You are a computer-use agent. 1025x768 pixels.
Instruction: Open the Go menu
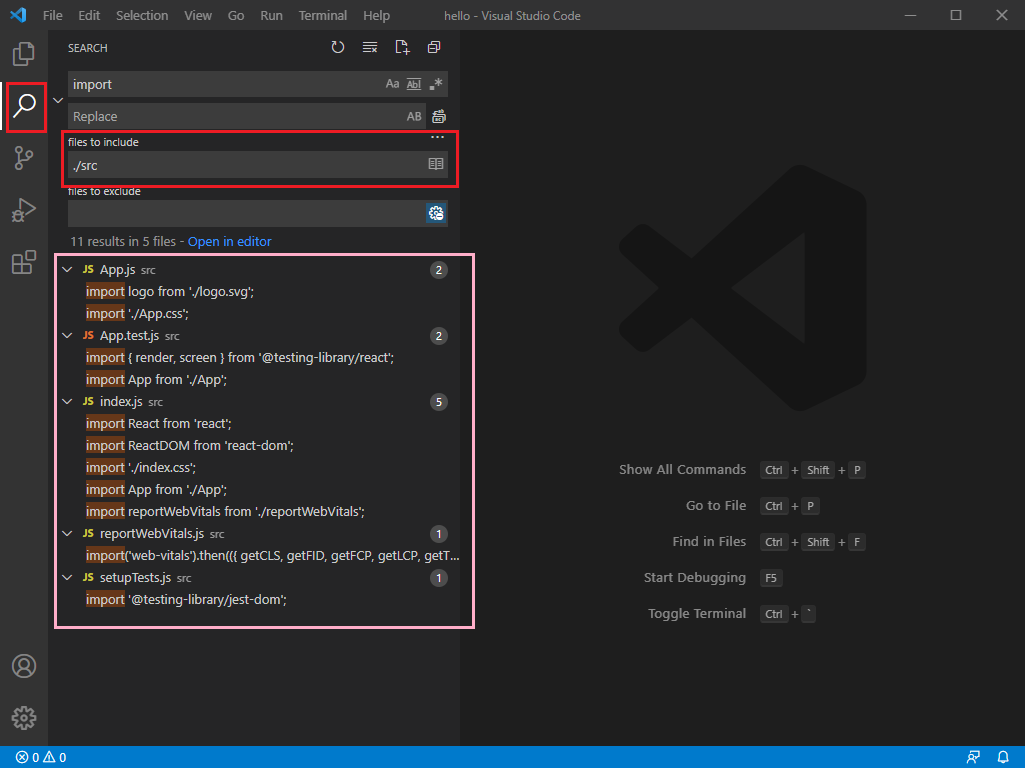click(x=236, y=15)
